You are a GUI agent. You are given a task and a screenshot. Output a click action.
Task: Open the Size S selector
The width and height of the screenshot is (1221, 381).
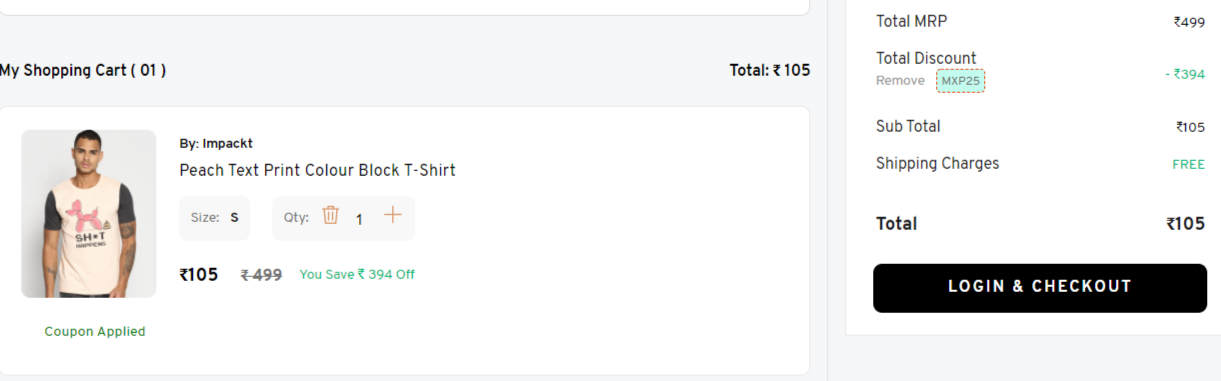[215, 218]
